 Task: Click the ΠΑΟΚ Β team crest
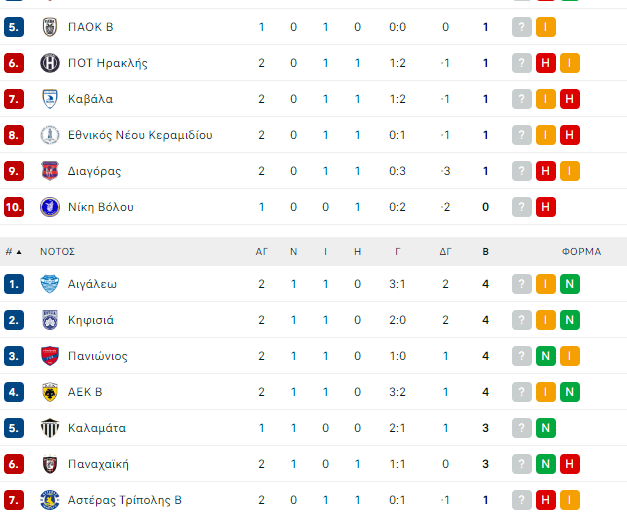[50, 27]
